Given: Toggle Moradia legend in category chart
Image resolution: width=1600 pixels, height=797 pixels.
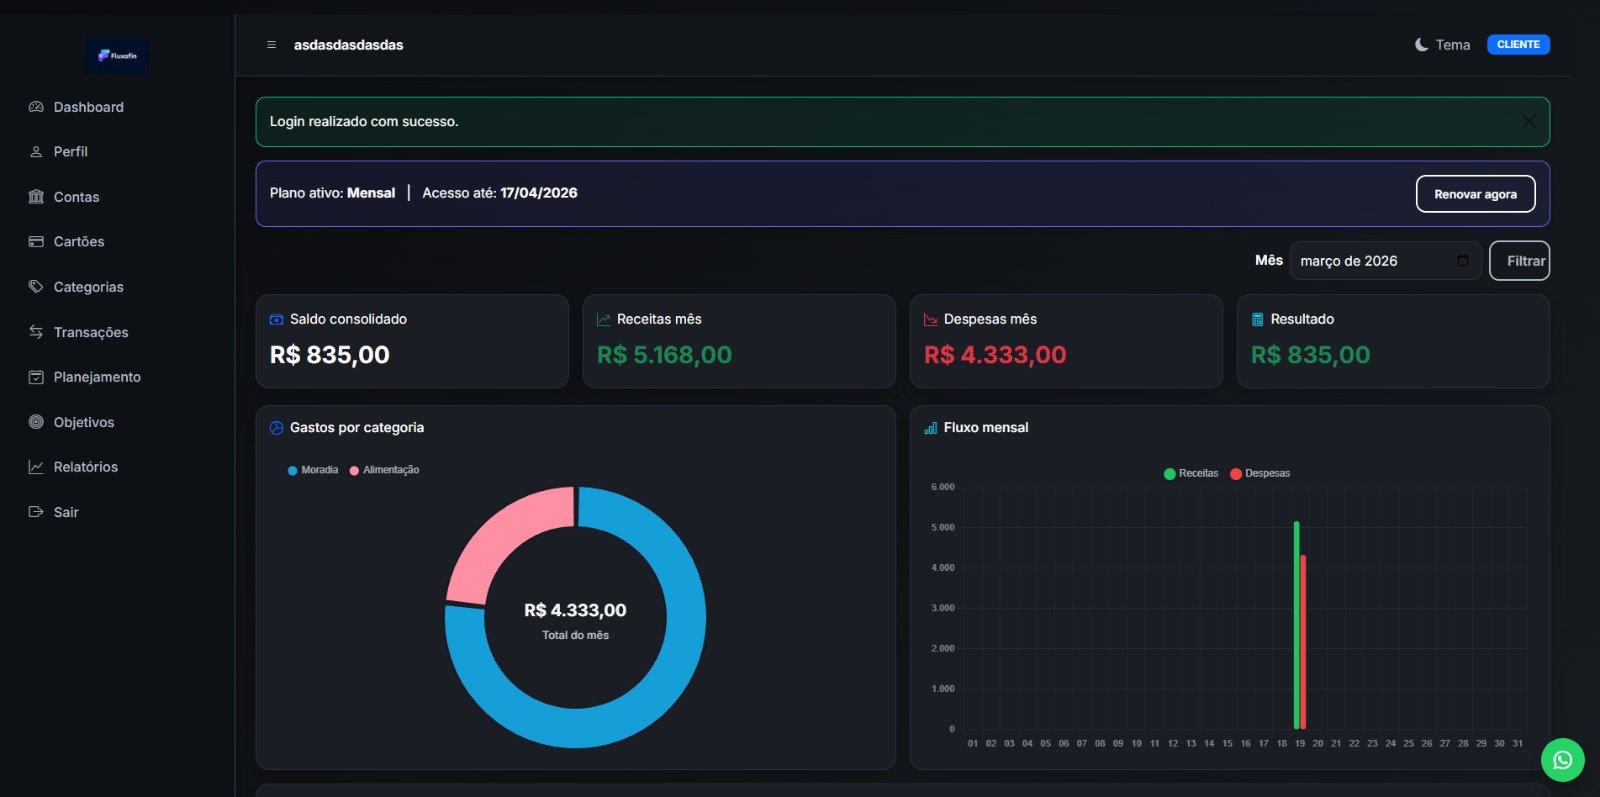Looking at the screenshot, I should 313,470.
